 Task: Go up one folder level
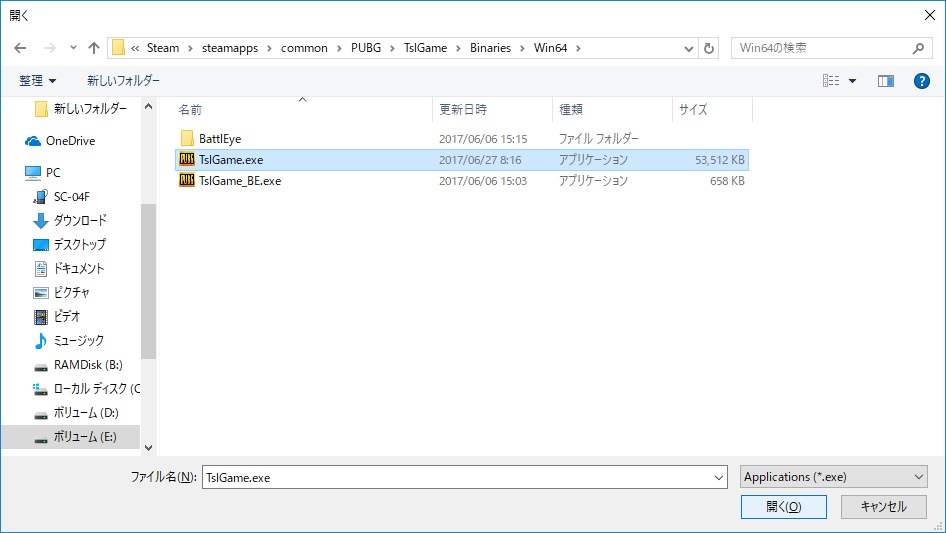coord(94,48)
